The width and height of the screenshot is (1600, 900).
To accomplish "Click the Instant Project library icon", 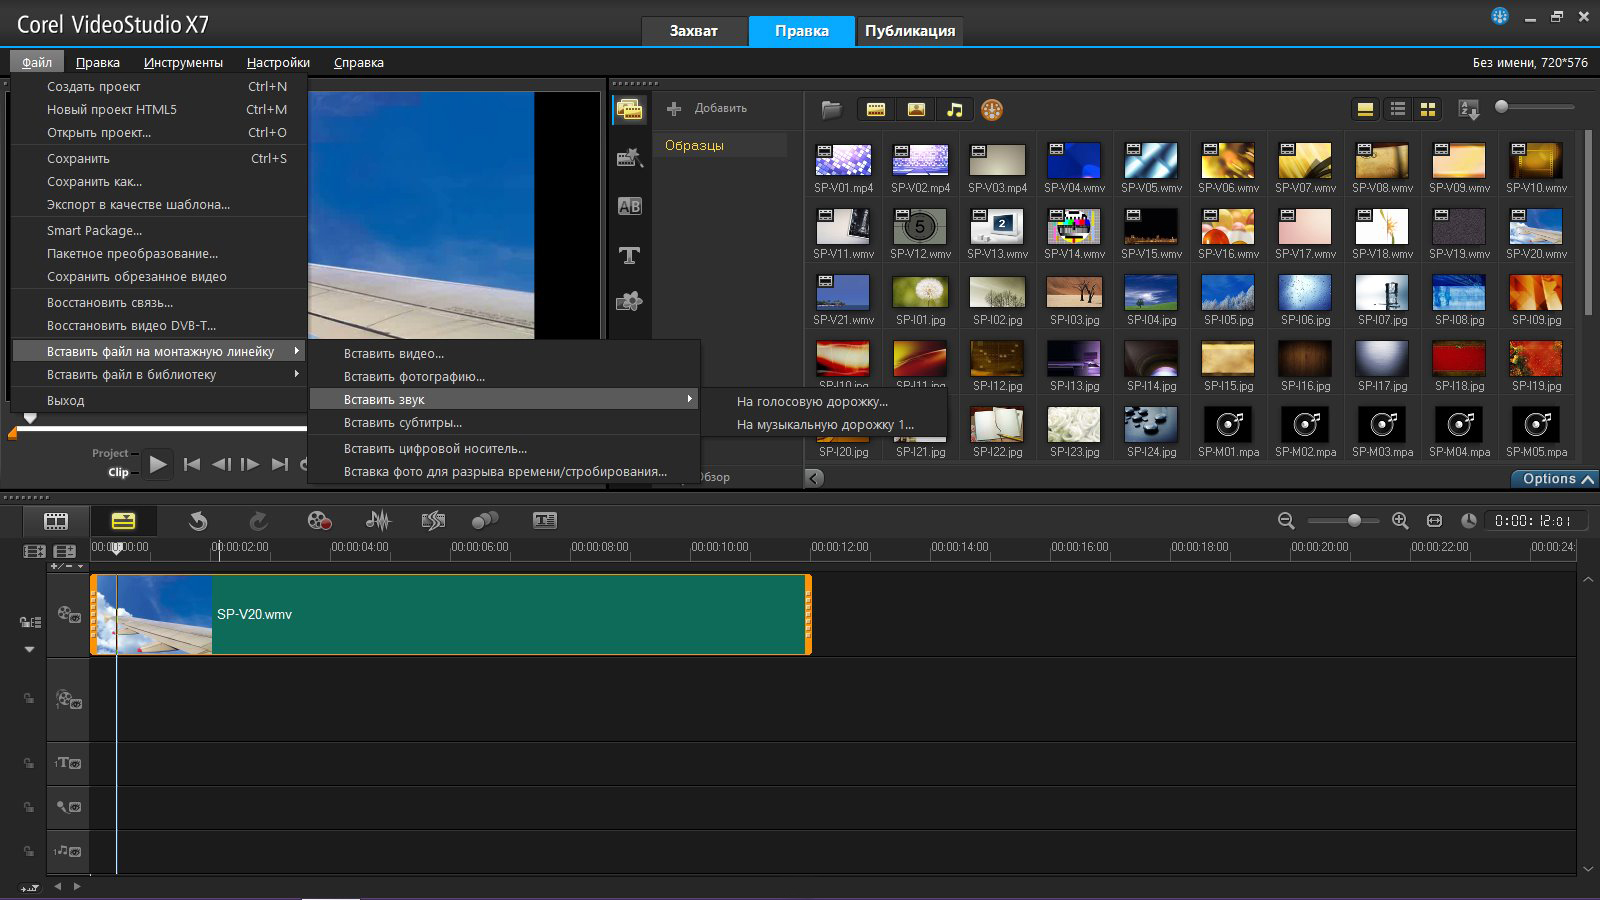I will coord(629,158).
